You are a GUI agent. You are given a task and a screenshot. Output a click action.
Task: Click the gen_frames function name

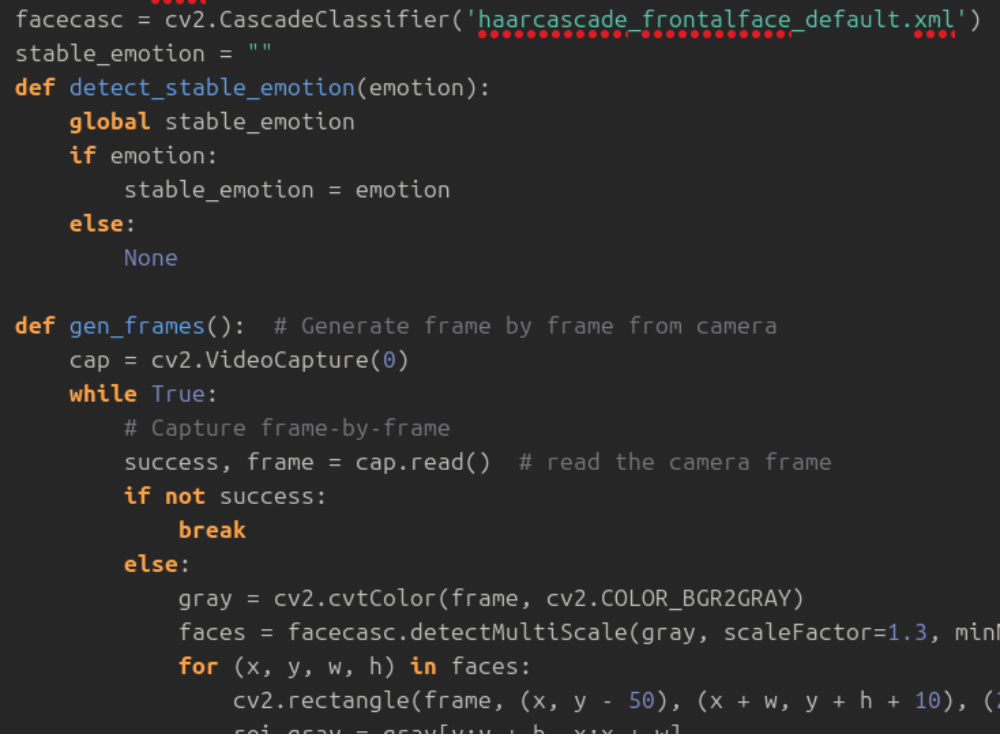pos(136,326)
